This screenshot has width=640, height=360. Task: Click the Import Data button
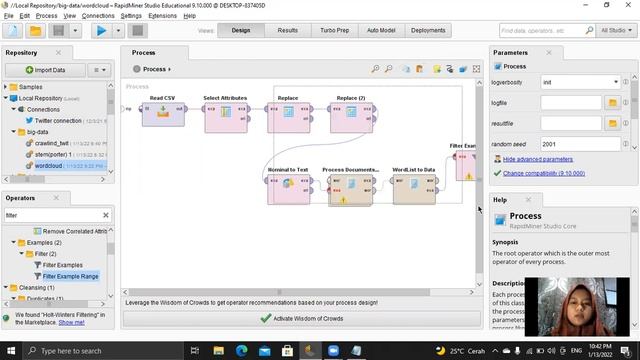click(x=45, y=70)
